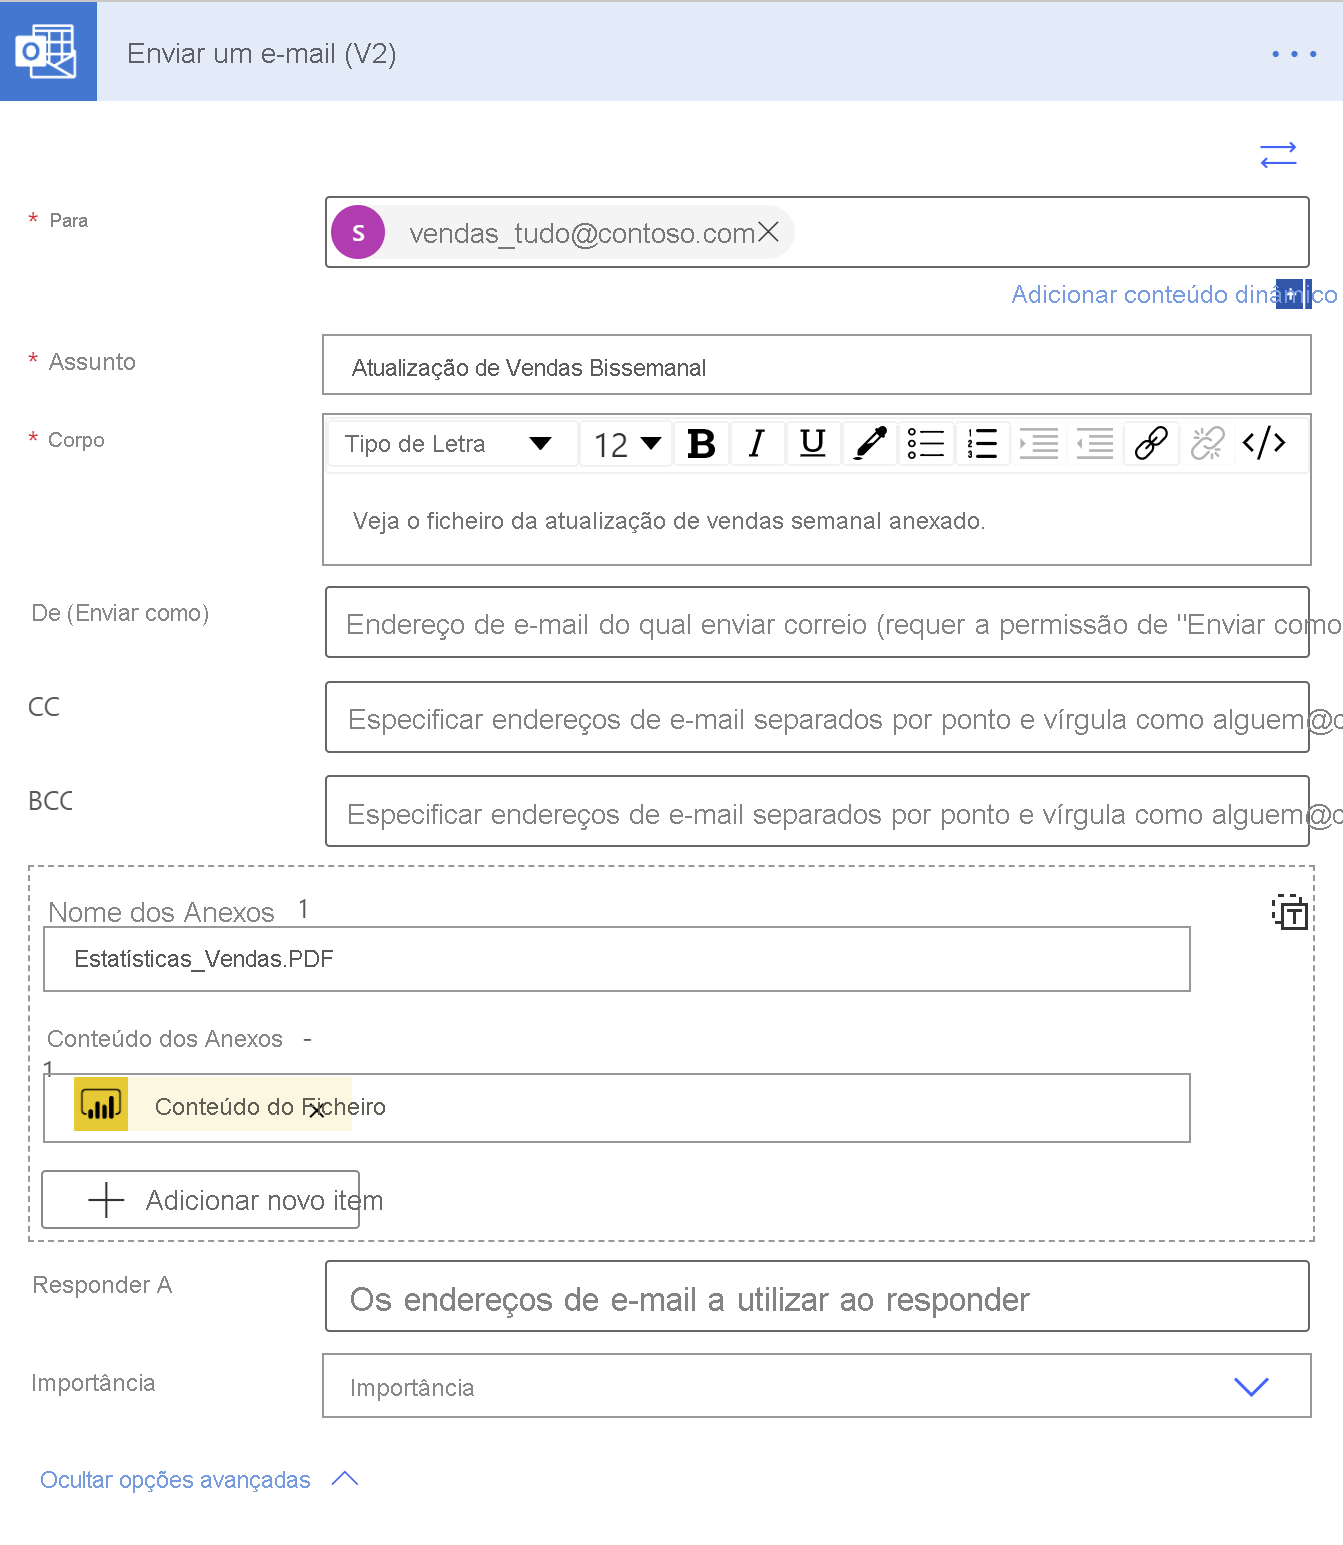Screen dimensions: 1343x1545
Task: Expand the Importância dropdown
Action: click(x=817, y=1386)
